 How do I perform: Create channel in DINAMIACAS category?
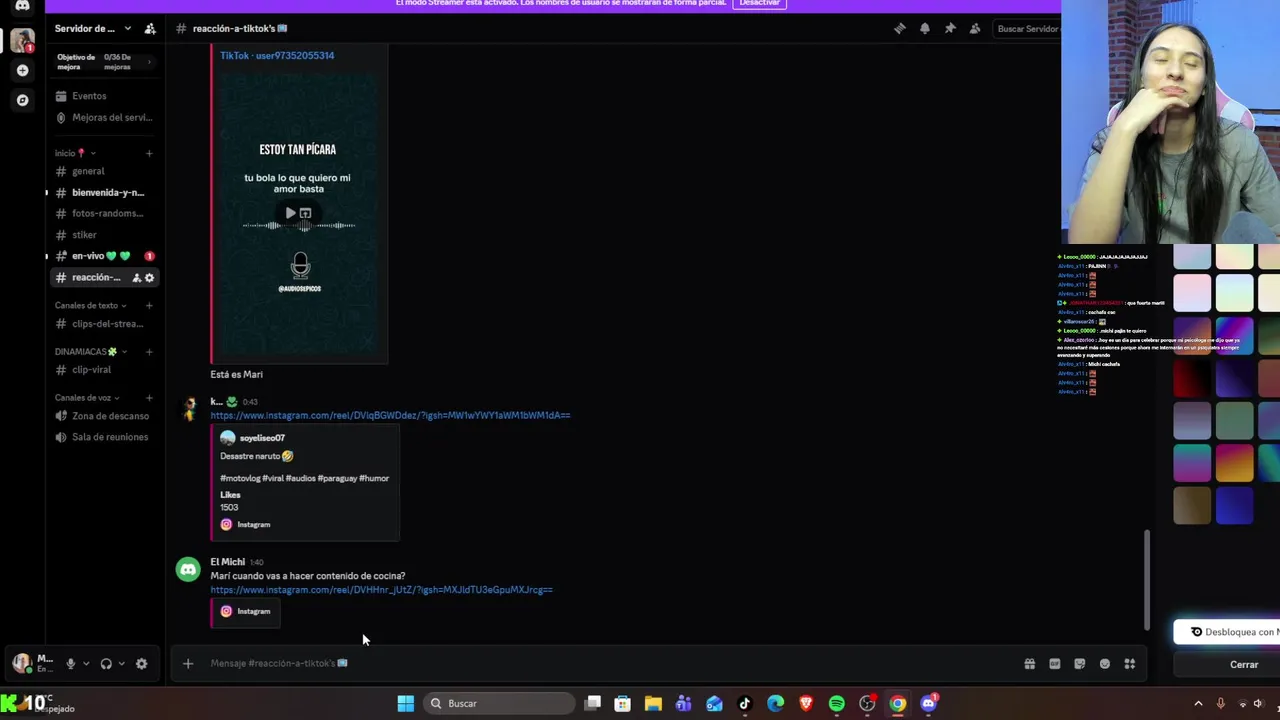point(149,352)
